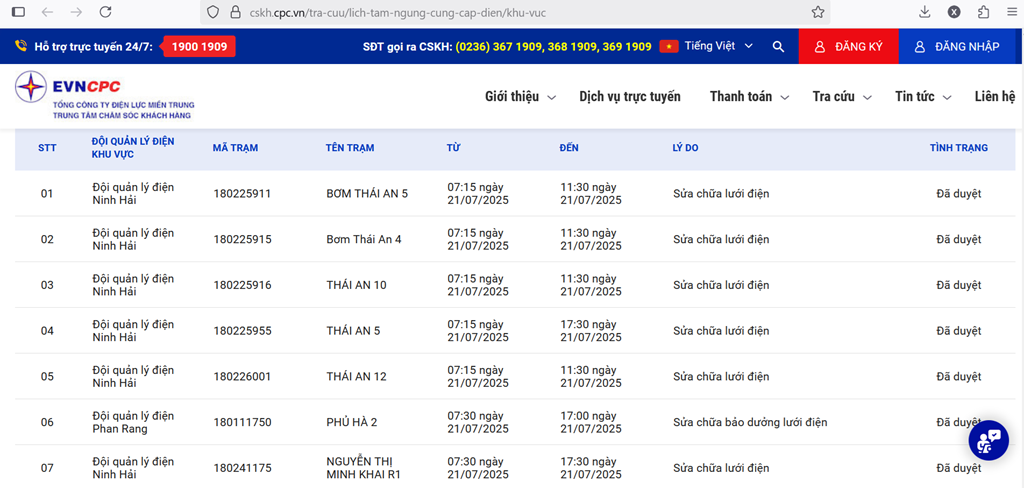Click the search magnifier icon in header
1024x488 pixels.
click(x=778, y=47)
